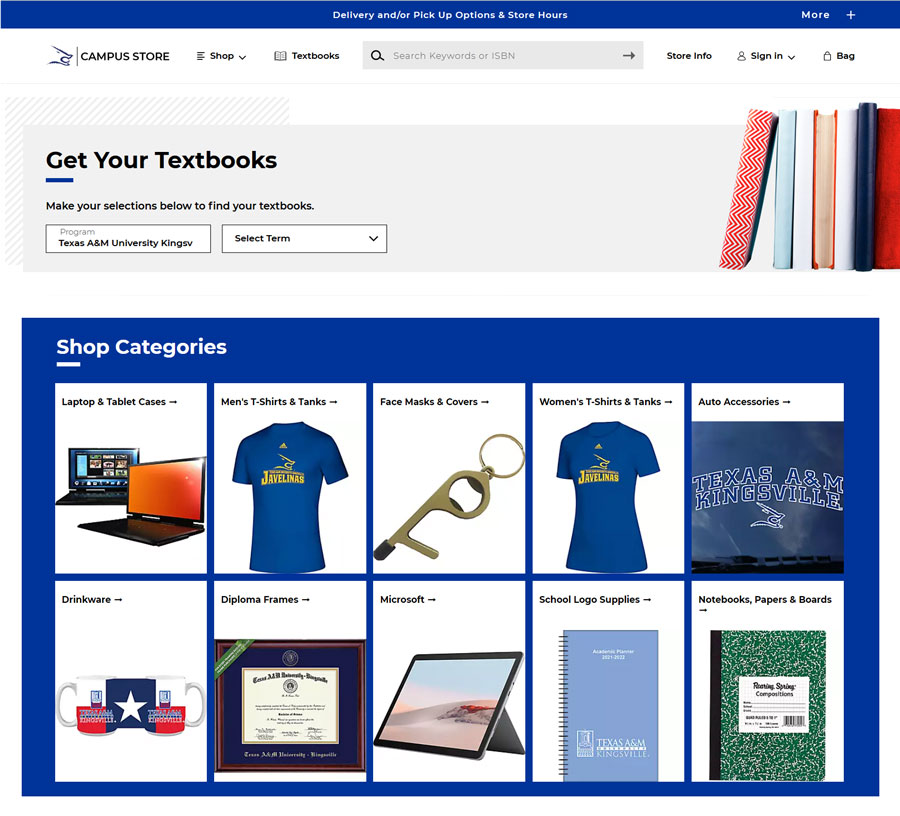
Task: Click More in the top banner
Action: (815, 15)
